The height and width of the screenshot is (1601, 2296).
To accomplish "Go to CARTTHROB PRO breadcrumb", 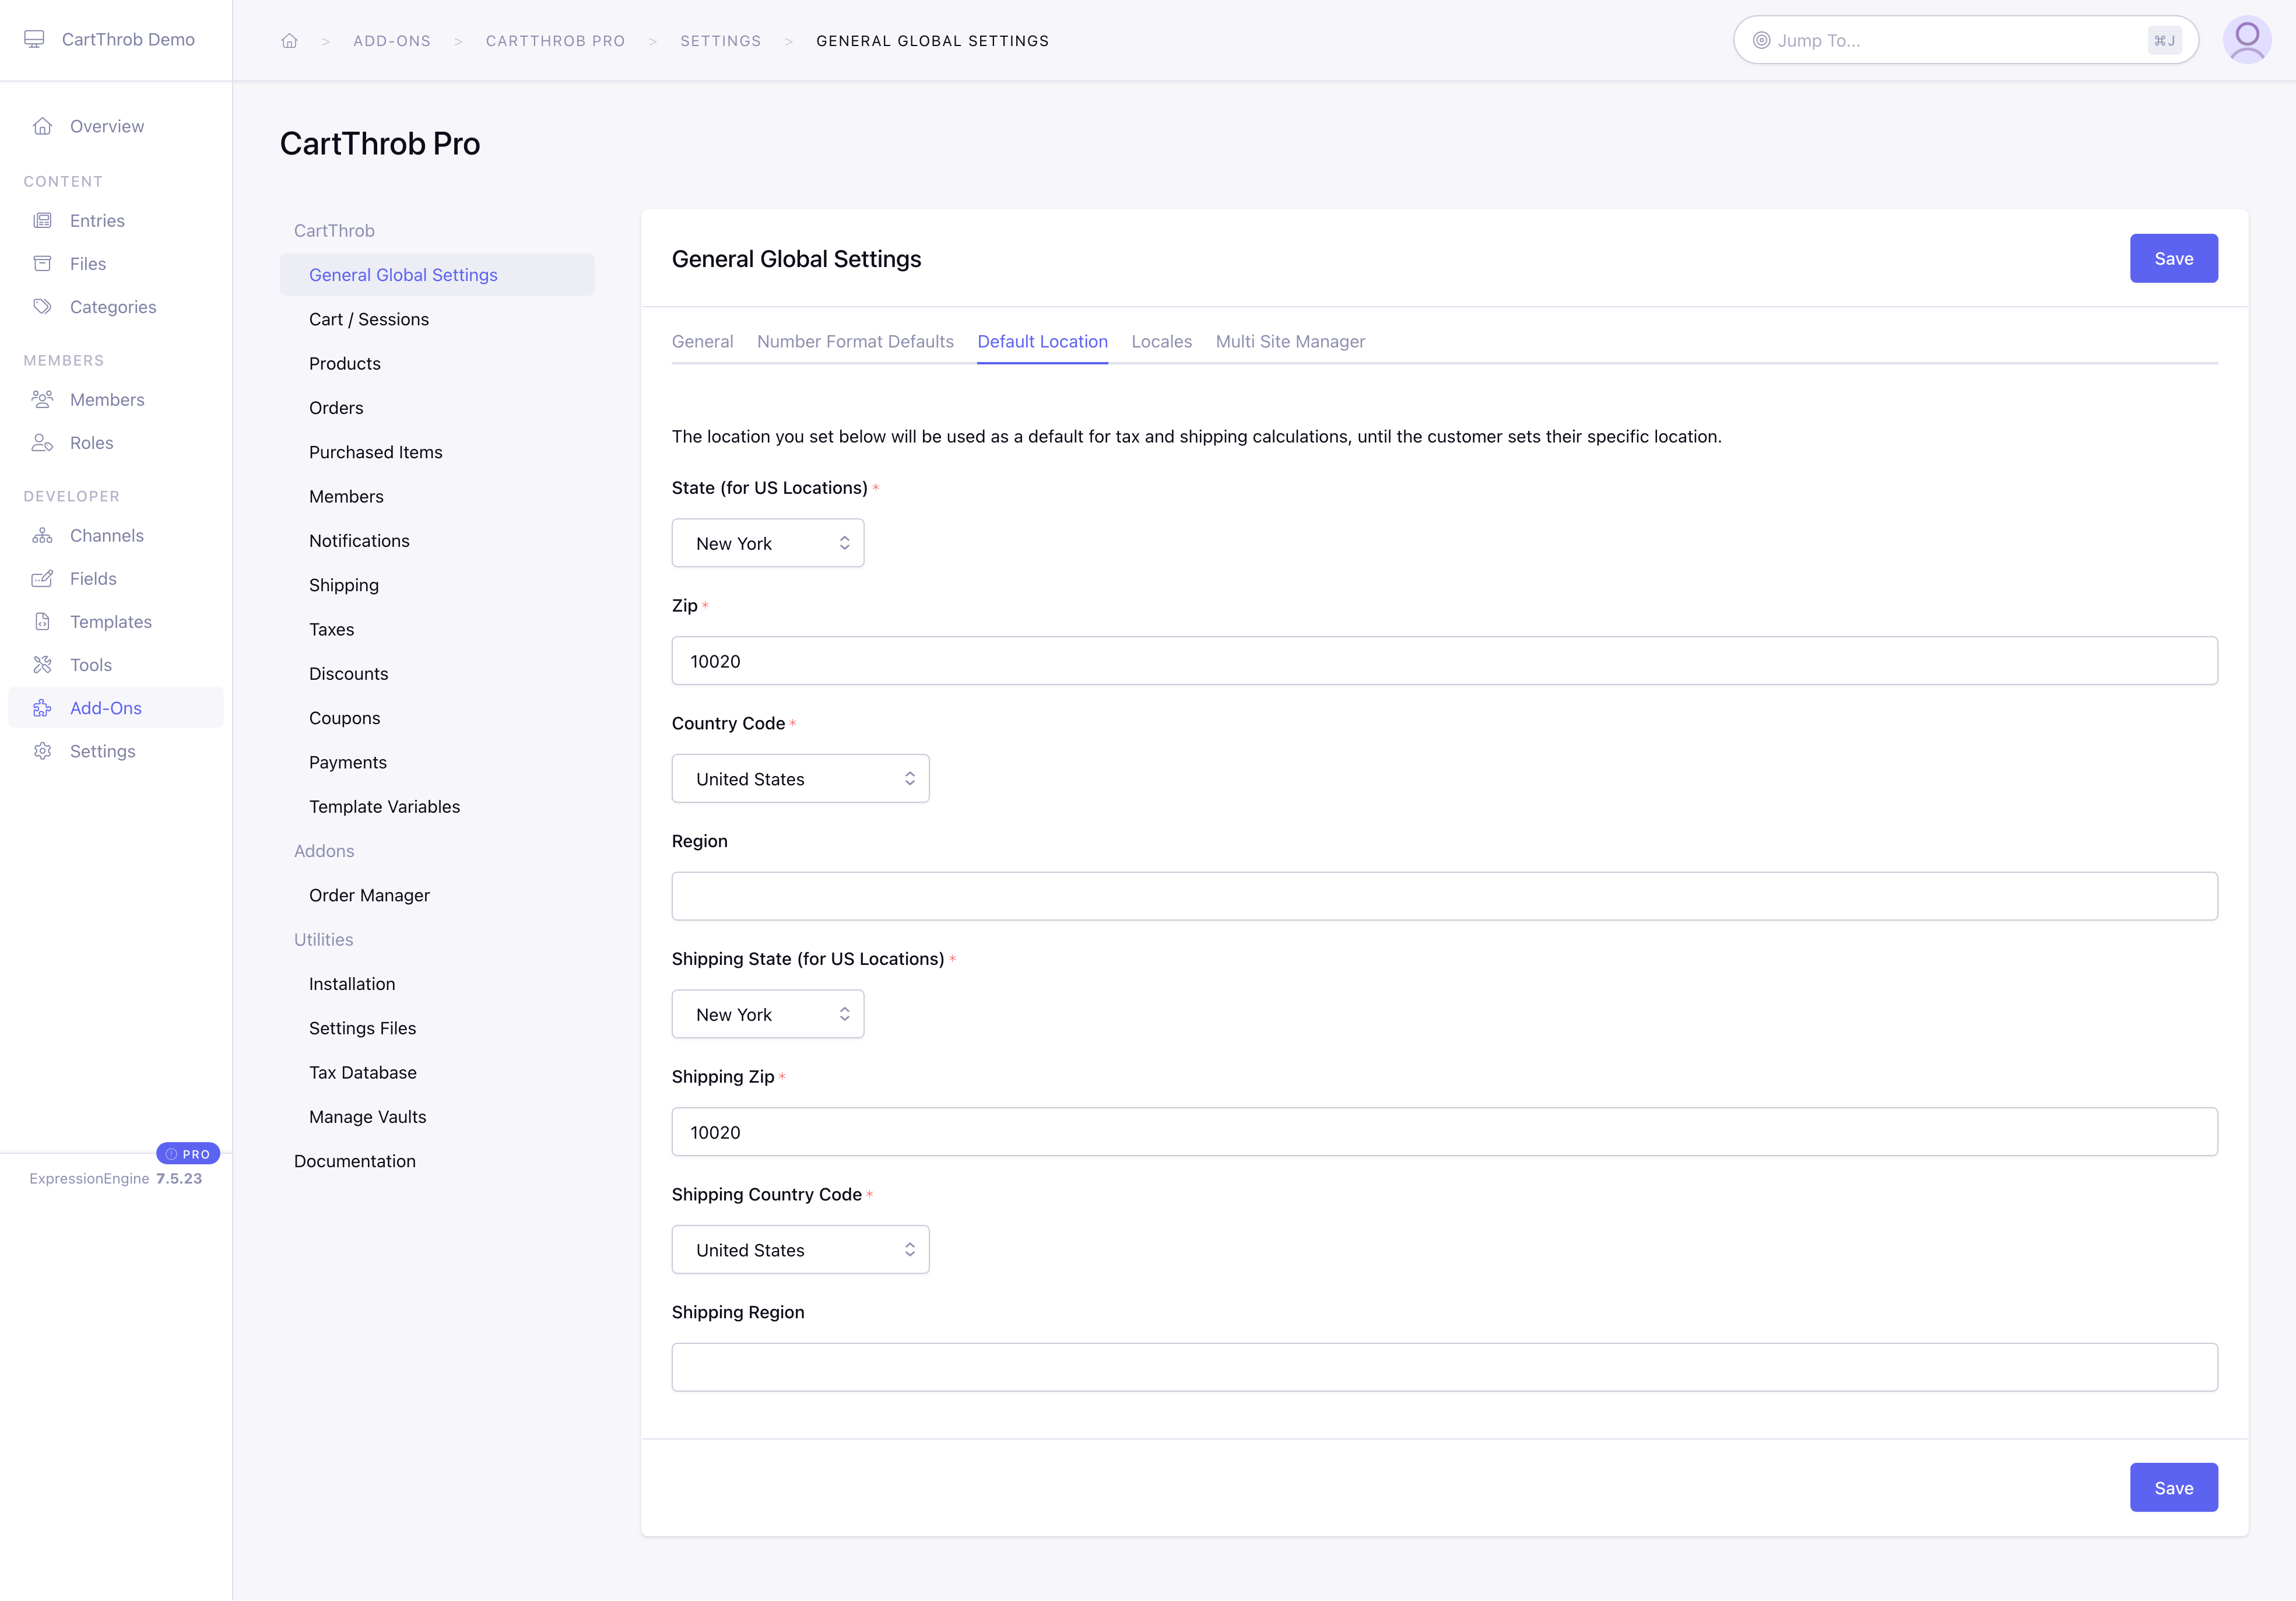I will pos(555,41).
